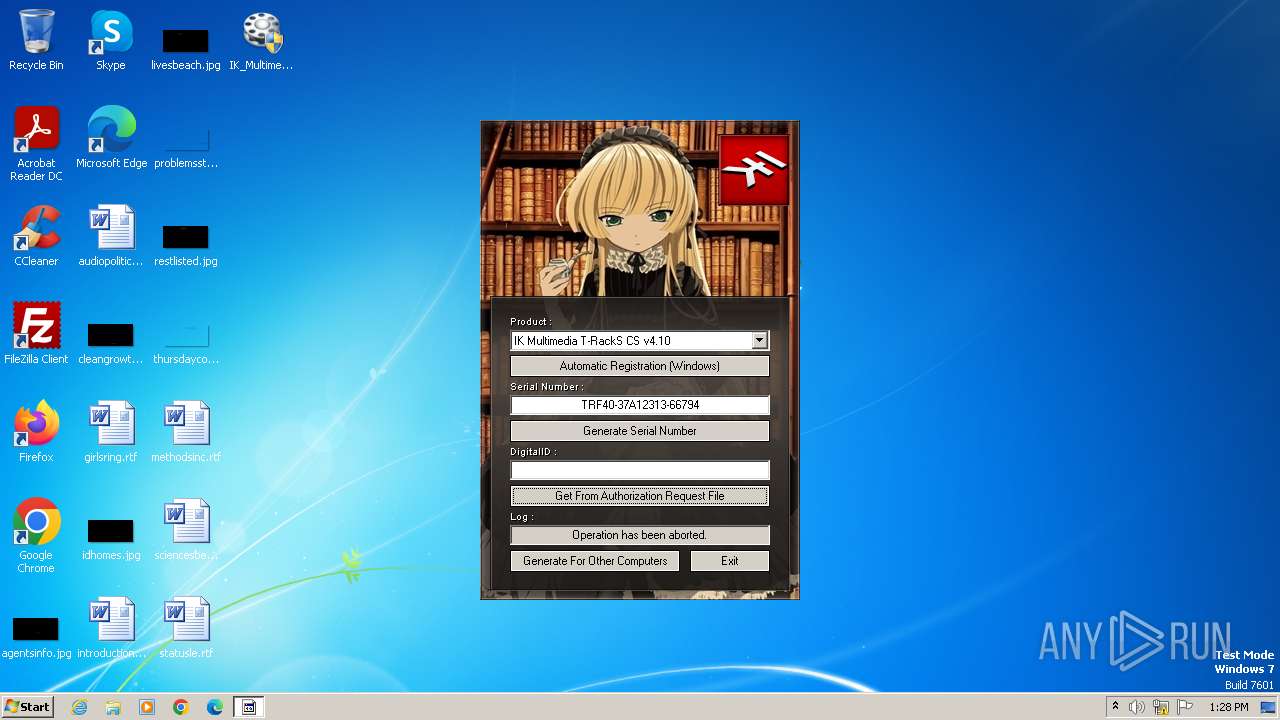Open the Firefox desktop shortcut

[36, 433]
